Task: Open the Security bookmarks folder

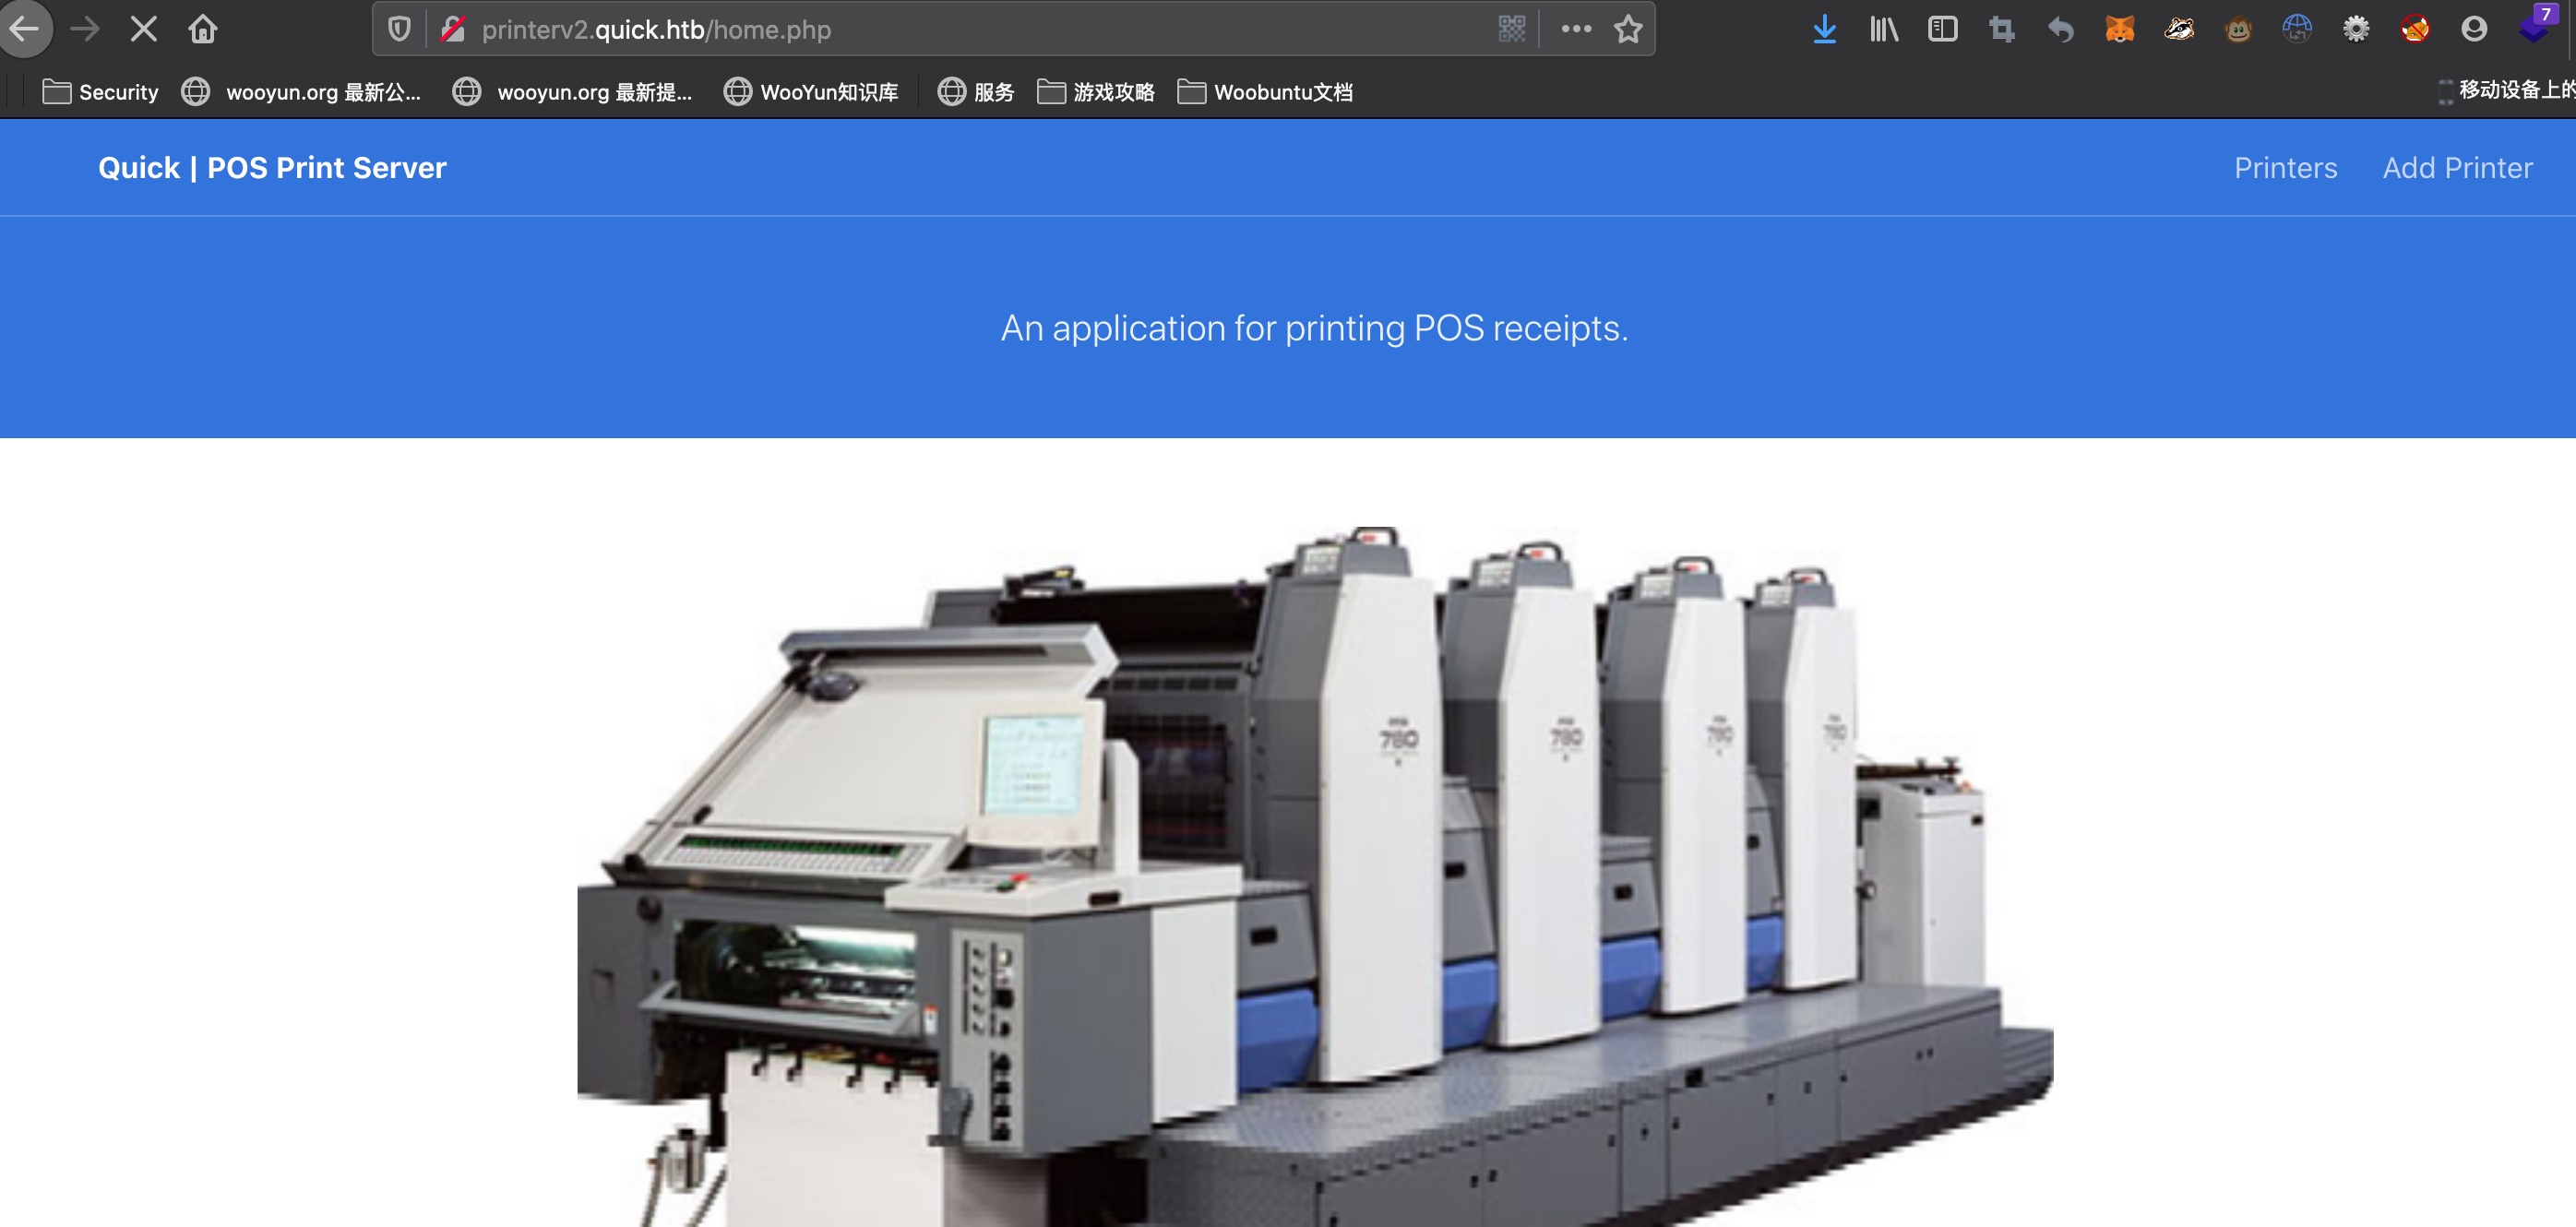Action: (x=100, y=92)
